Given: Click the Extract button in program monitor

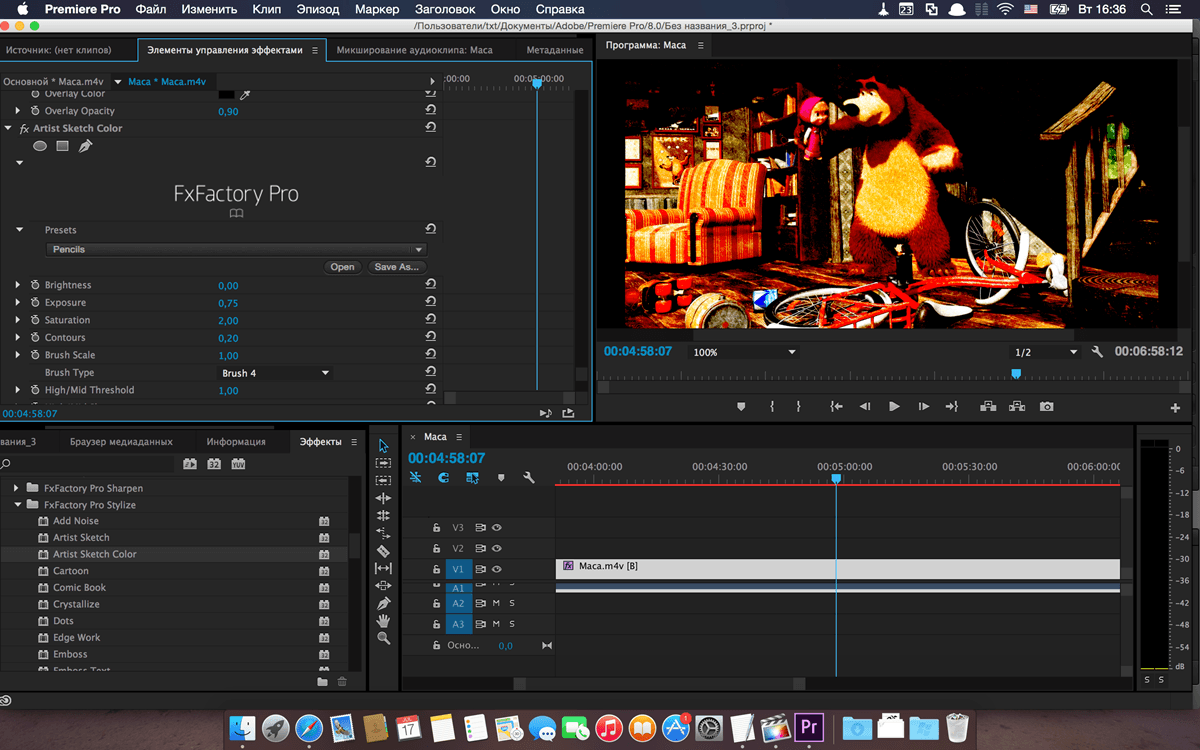Looking at the screenshot, I should pyautogui.click(x=1017, y=407).
